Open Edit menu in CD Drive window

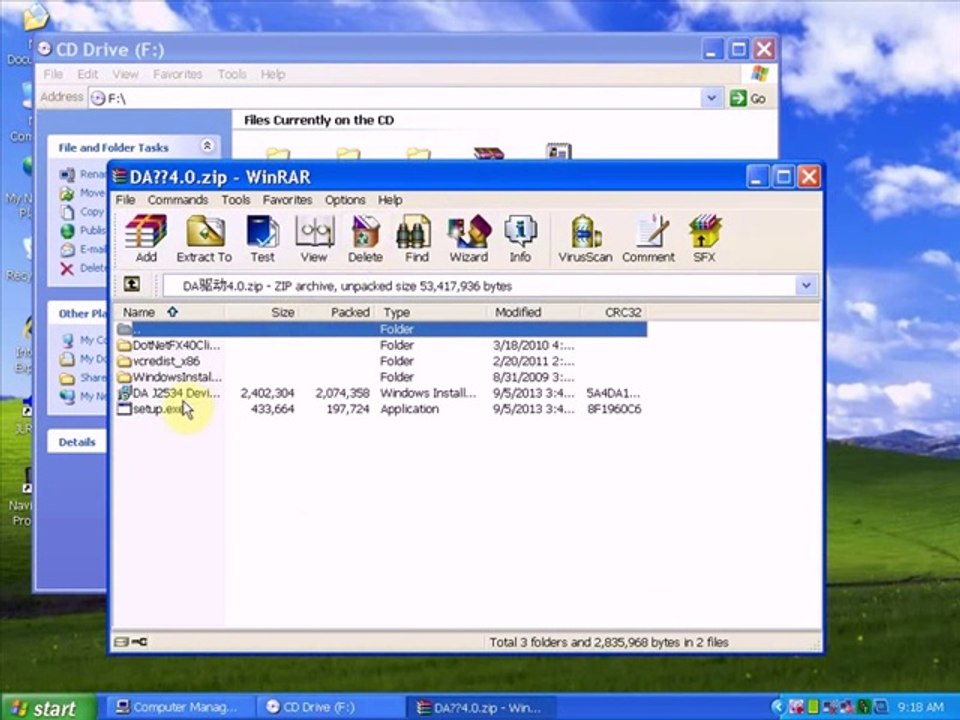(x=88, y=74)
